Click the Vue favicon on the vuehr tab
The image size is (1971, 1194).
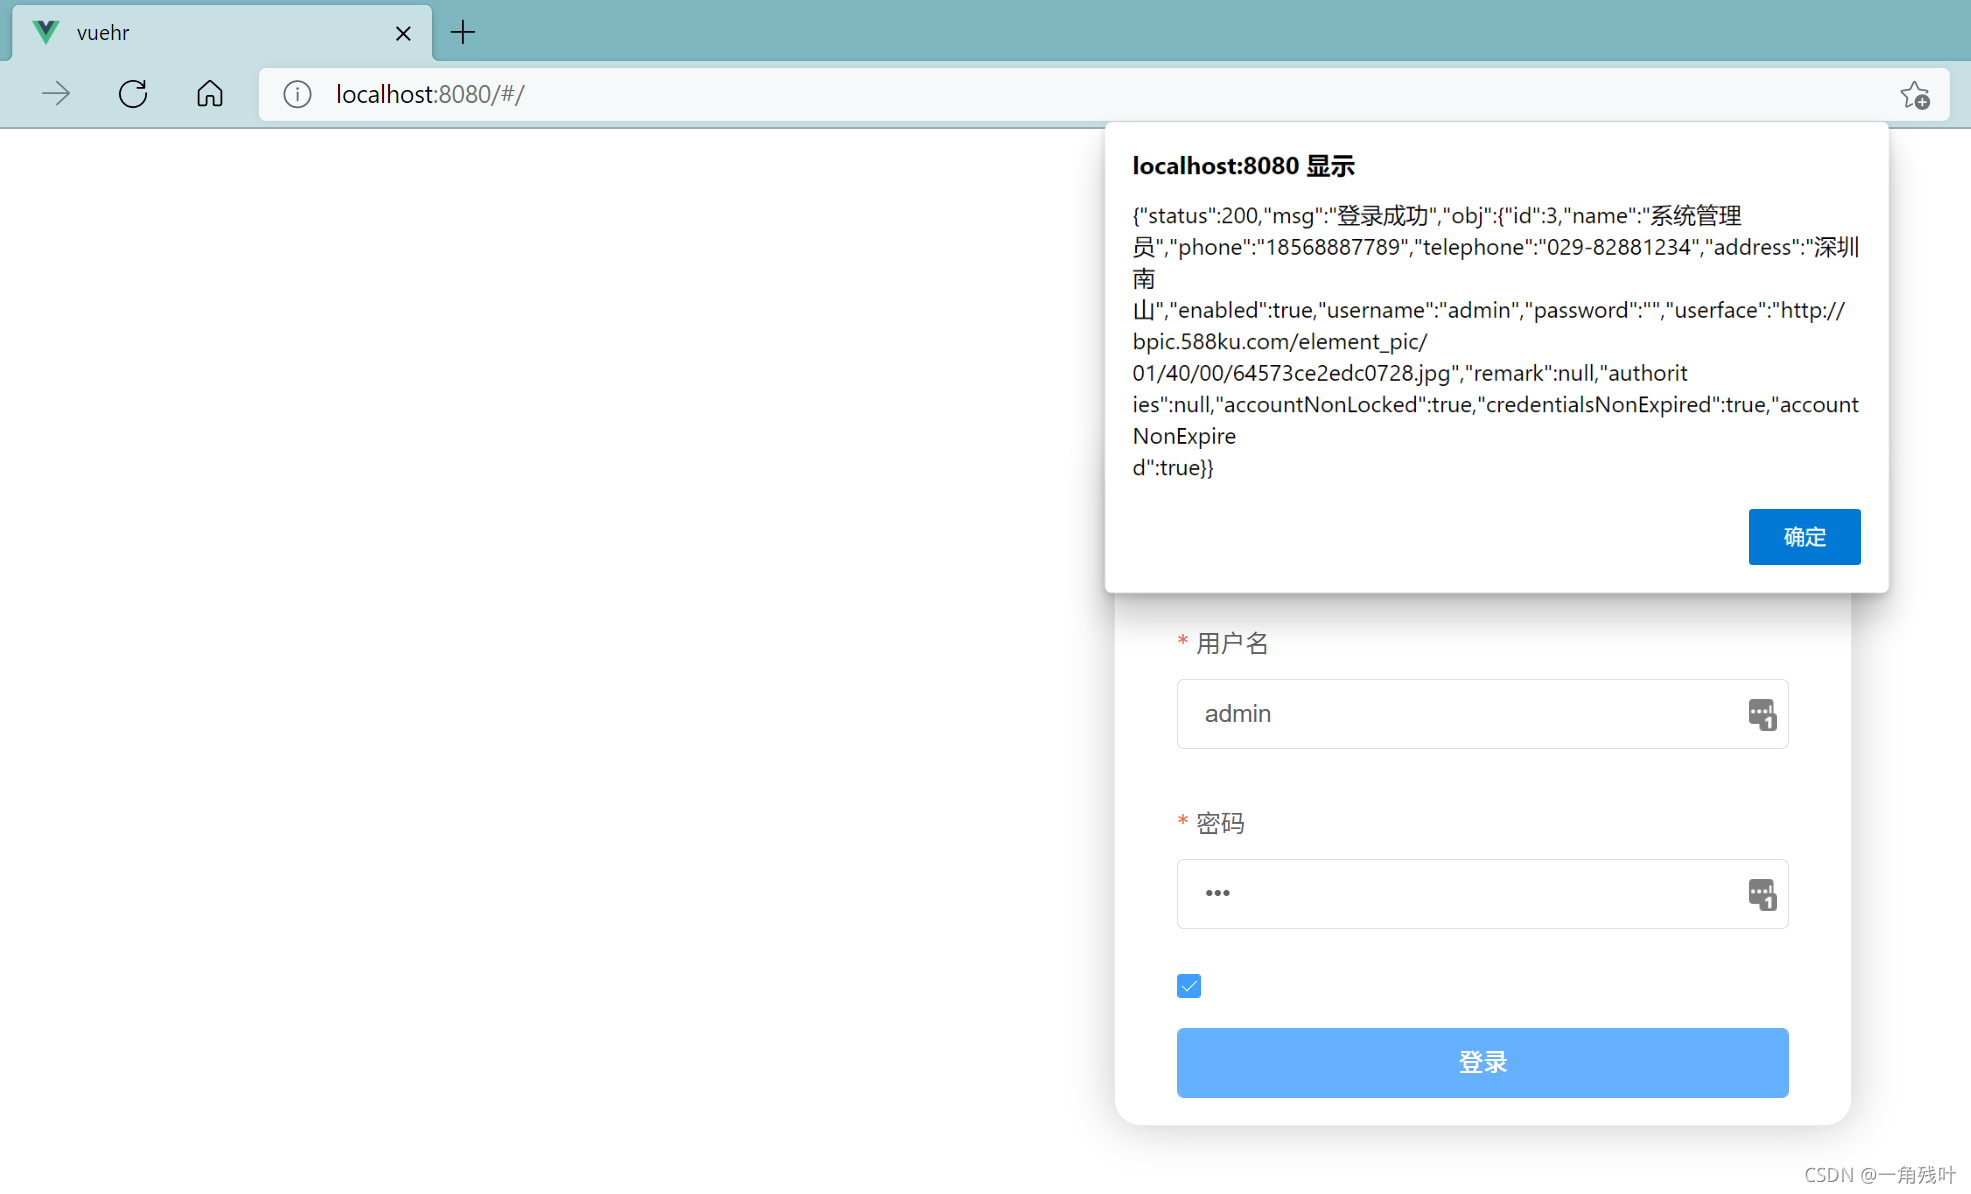pyautogui.click(x=45, y=31)
